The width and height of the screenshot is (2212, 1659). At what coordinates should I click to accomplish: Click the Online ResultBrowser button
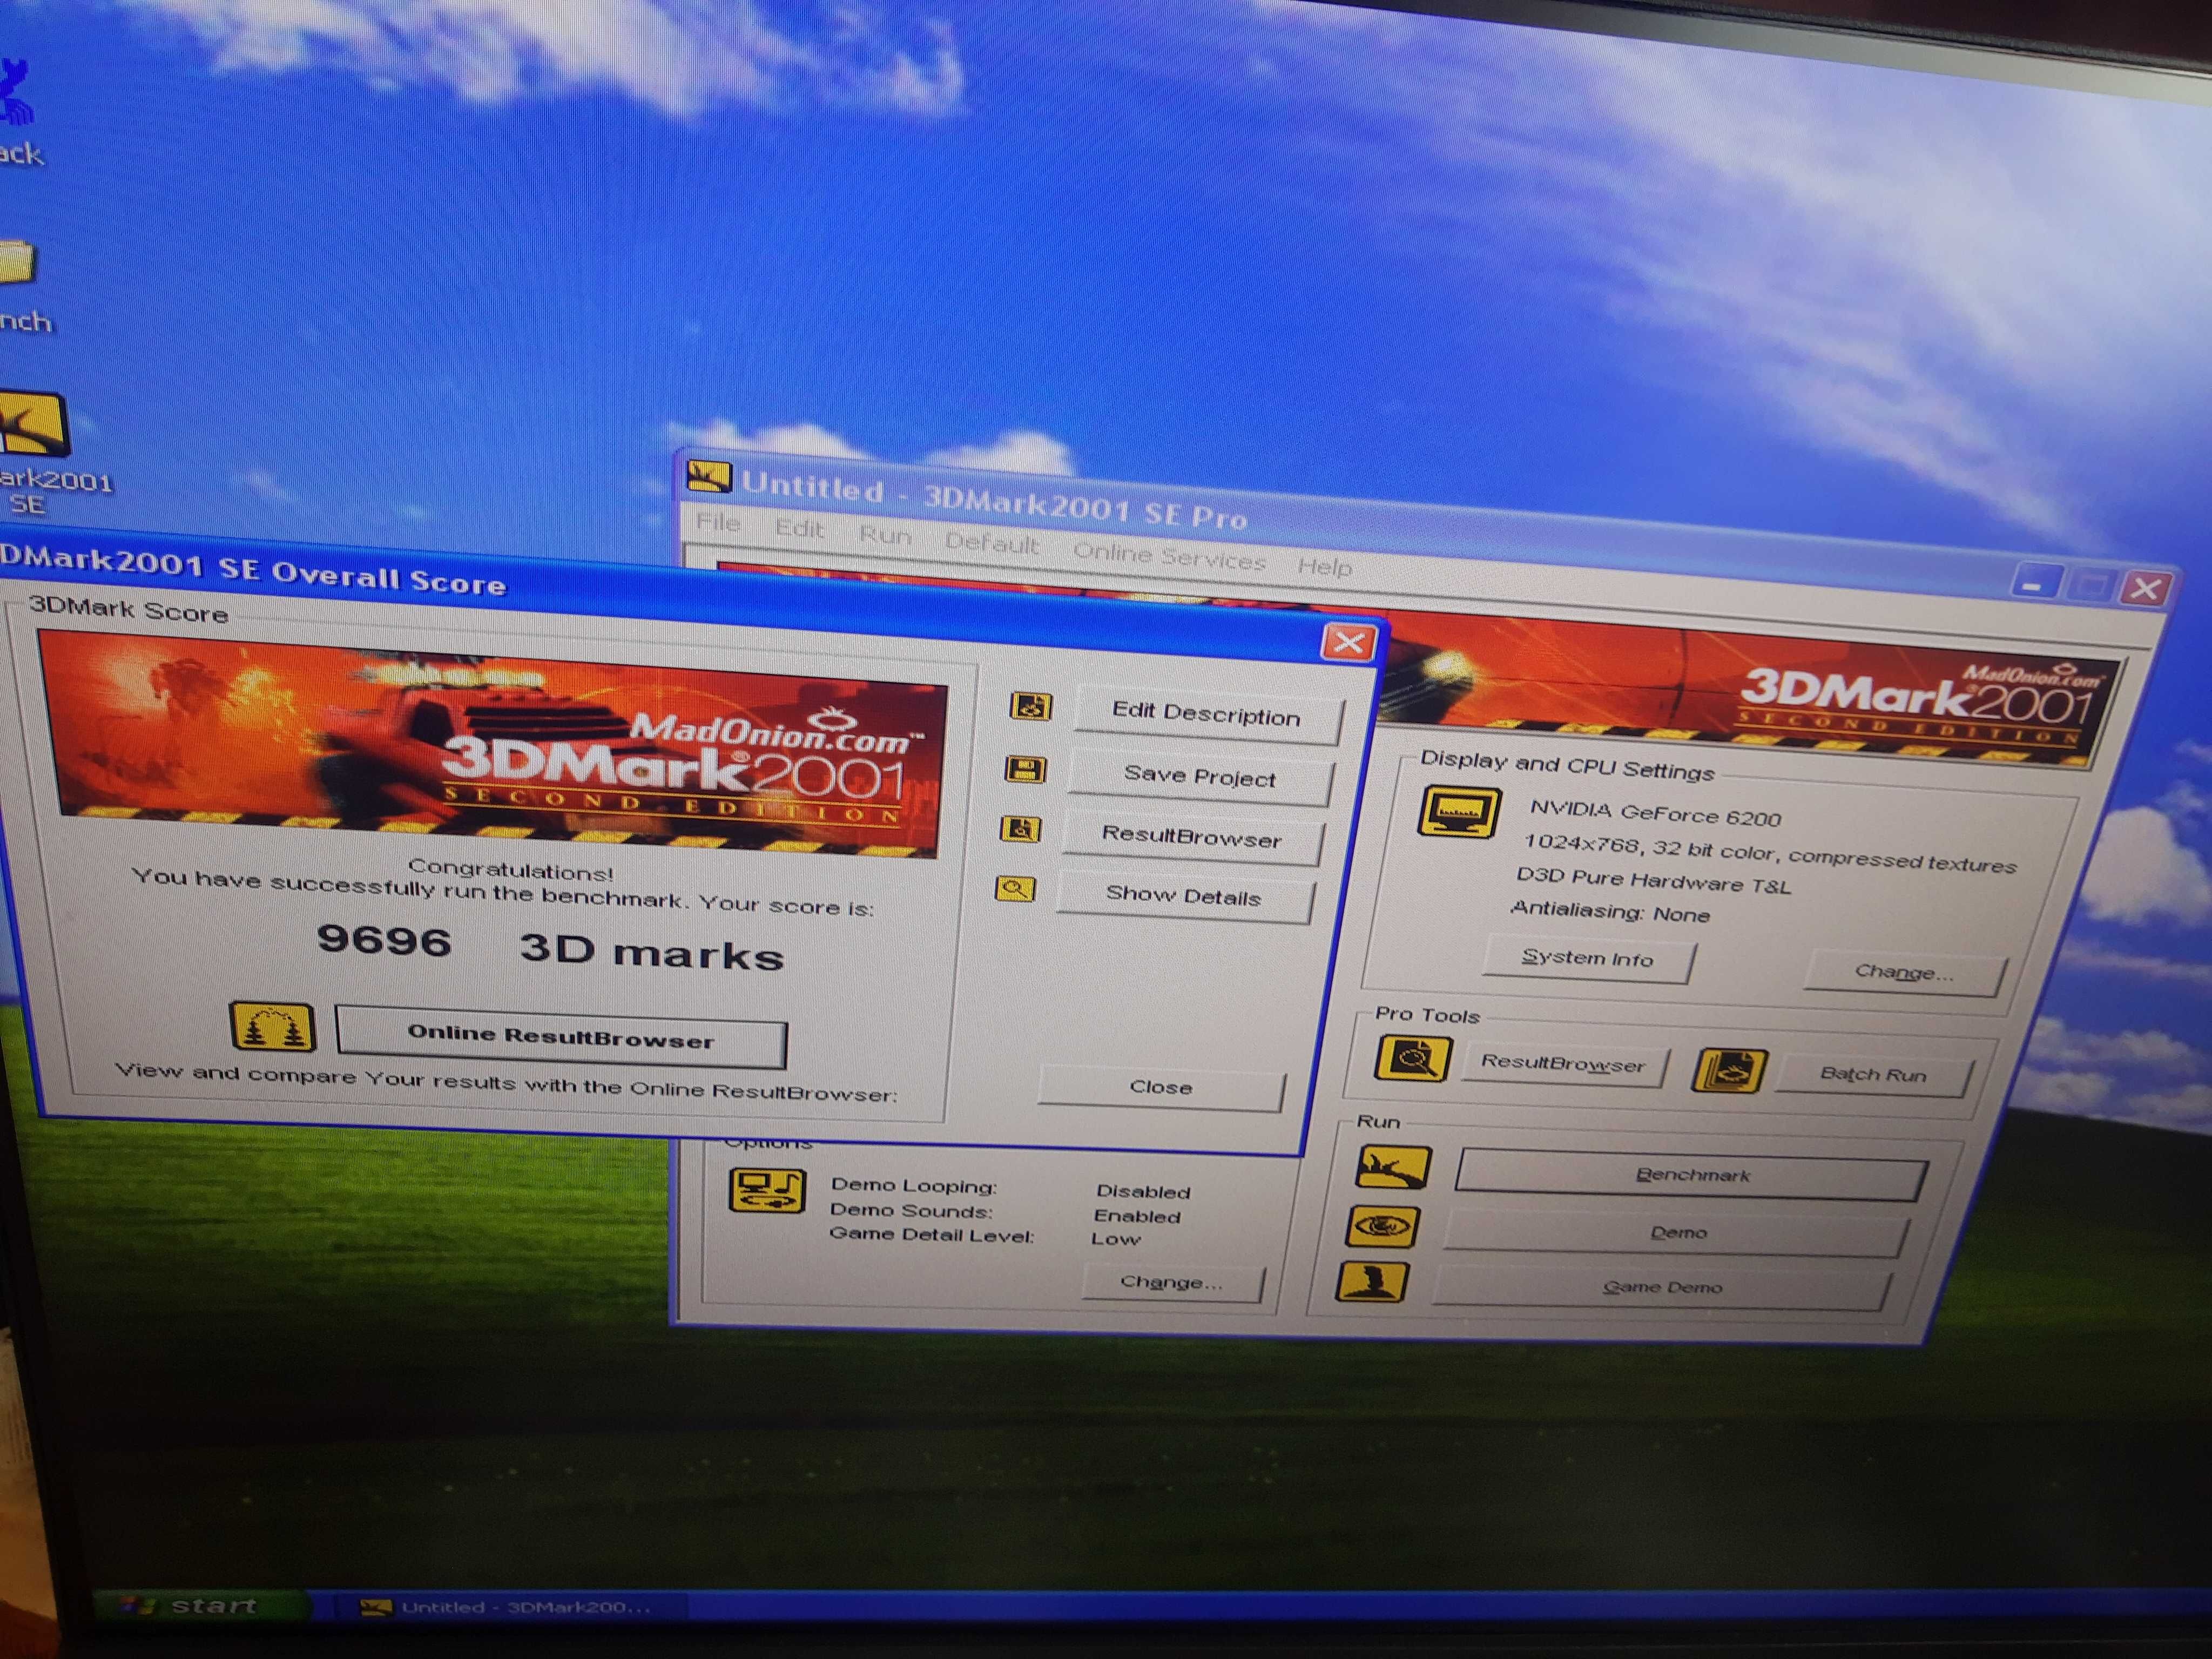click(561, 1037)
